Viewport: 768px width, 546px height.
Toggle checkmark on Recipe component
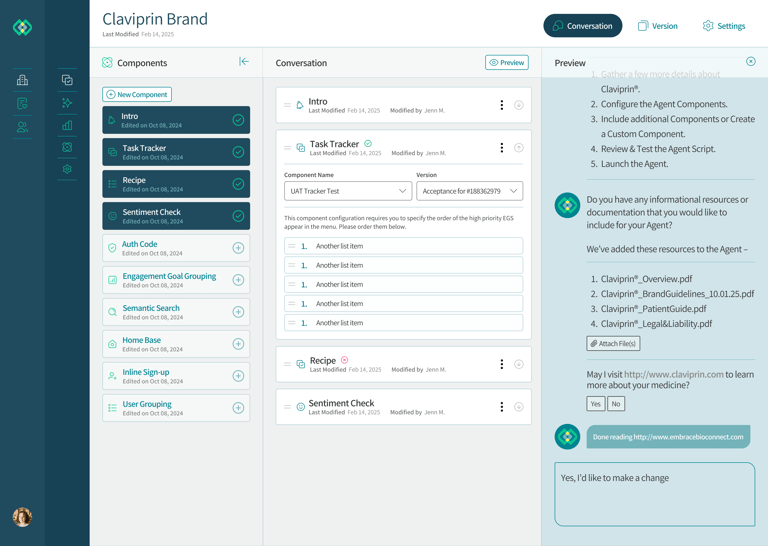pos(238,184)
